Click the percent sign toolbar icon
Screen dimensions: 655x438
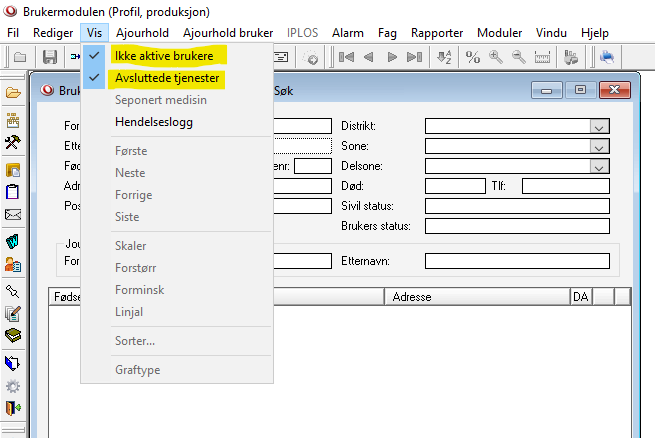click(x=473, y=57)
